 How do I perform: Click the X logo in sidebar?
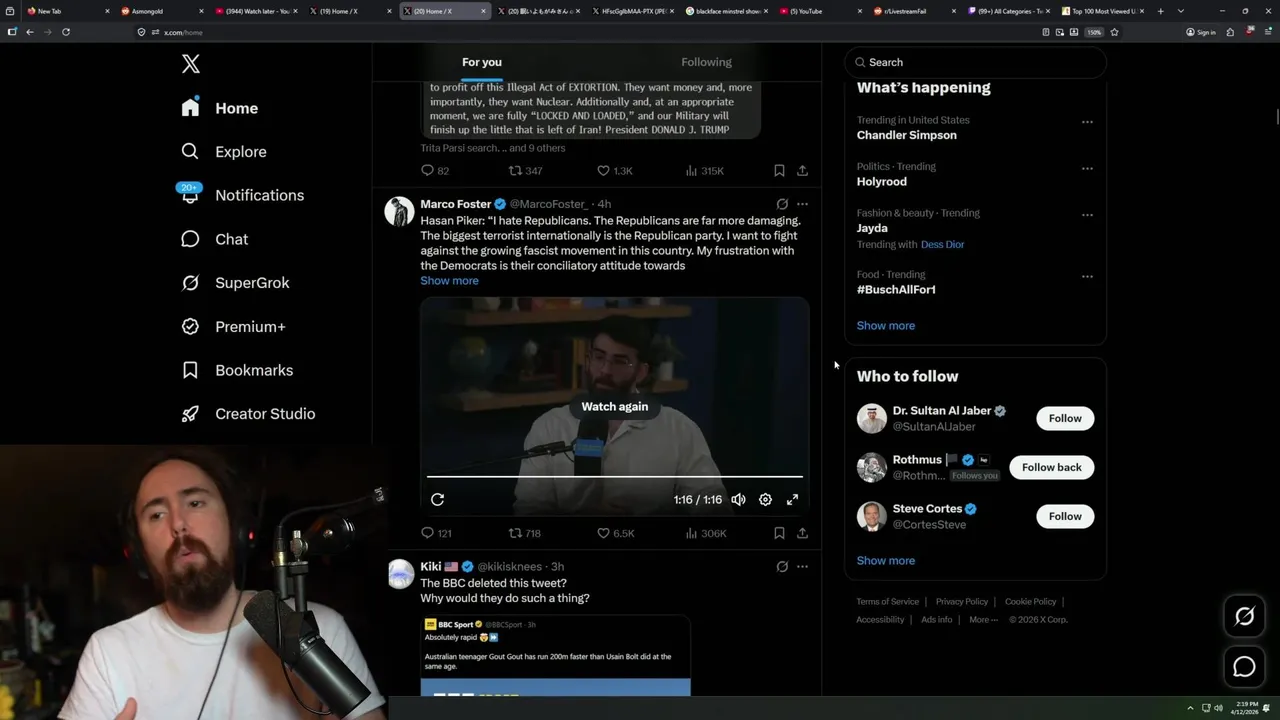click(191, 64)
